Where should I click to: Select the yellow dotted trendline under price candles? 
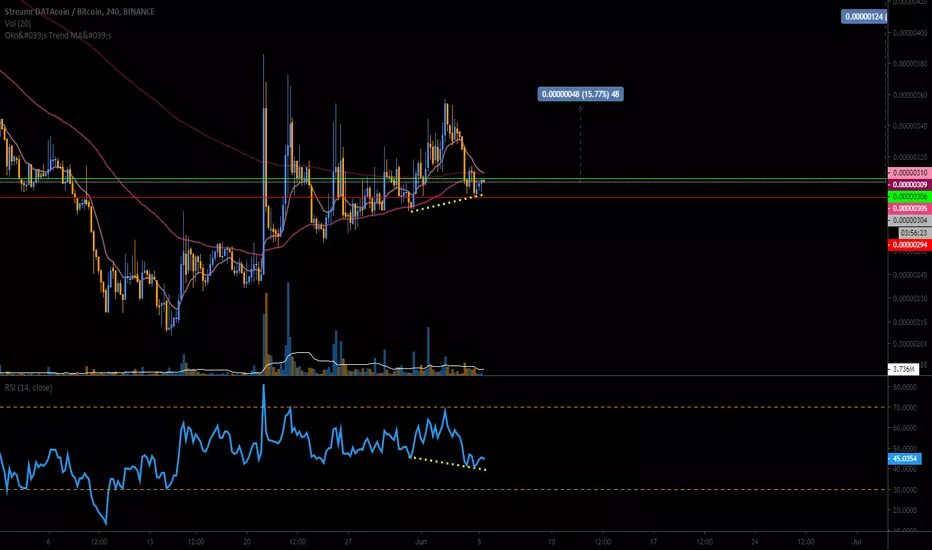[447, 203]
